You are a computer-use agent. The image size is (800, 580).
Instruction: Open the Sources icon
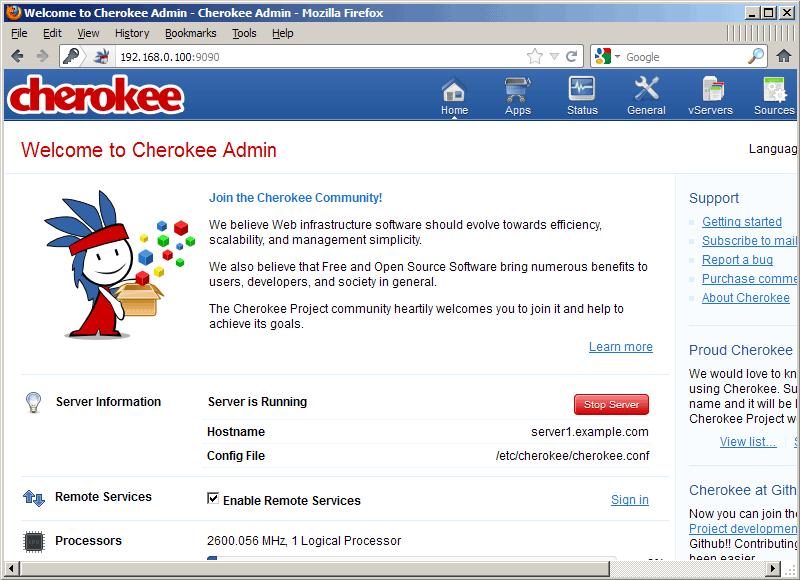(x=773, y=90)
